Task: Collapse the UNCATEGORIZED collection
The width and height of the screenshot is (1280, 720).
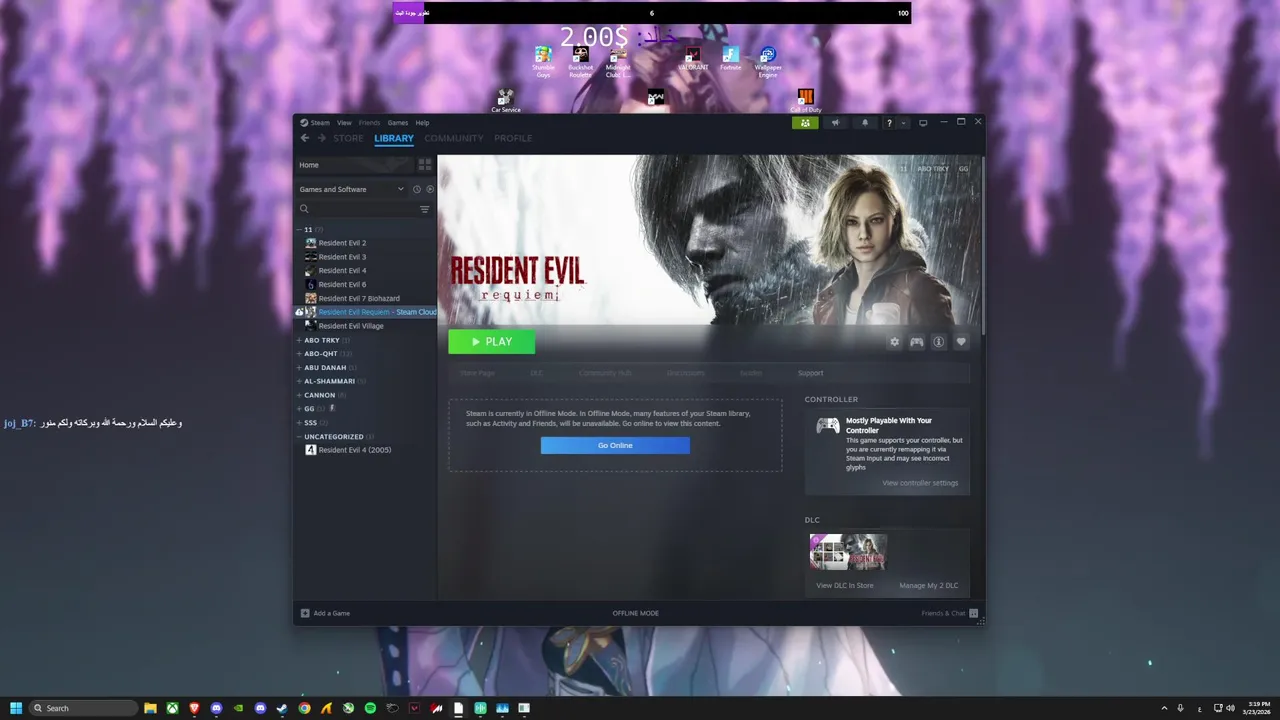Action: click(299, 437)
